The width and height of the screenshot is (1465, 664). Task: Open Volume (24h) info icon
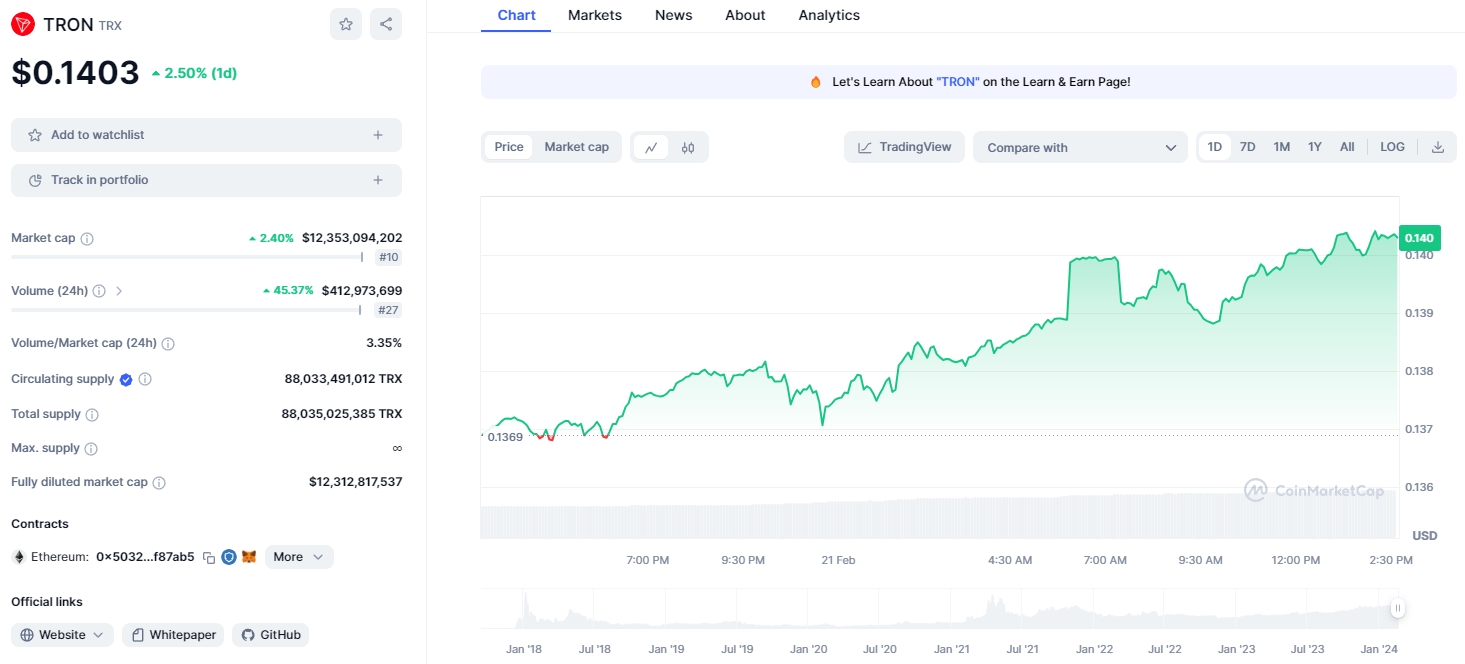coord(99,291)
